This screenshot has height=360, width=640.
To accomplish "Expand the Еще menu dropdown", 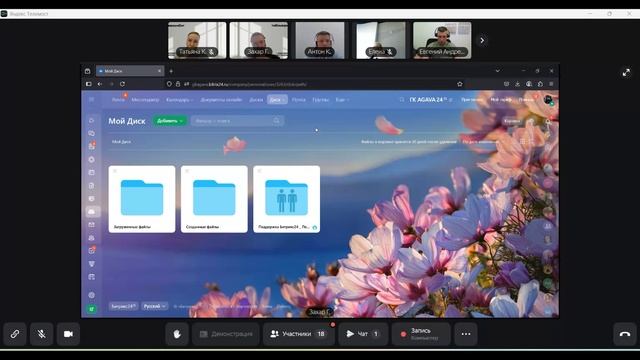I will tap(342, 100).
